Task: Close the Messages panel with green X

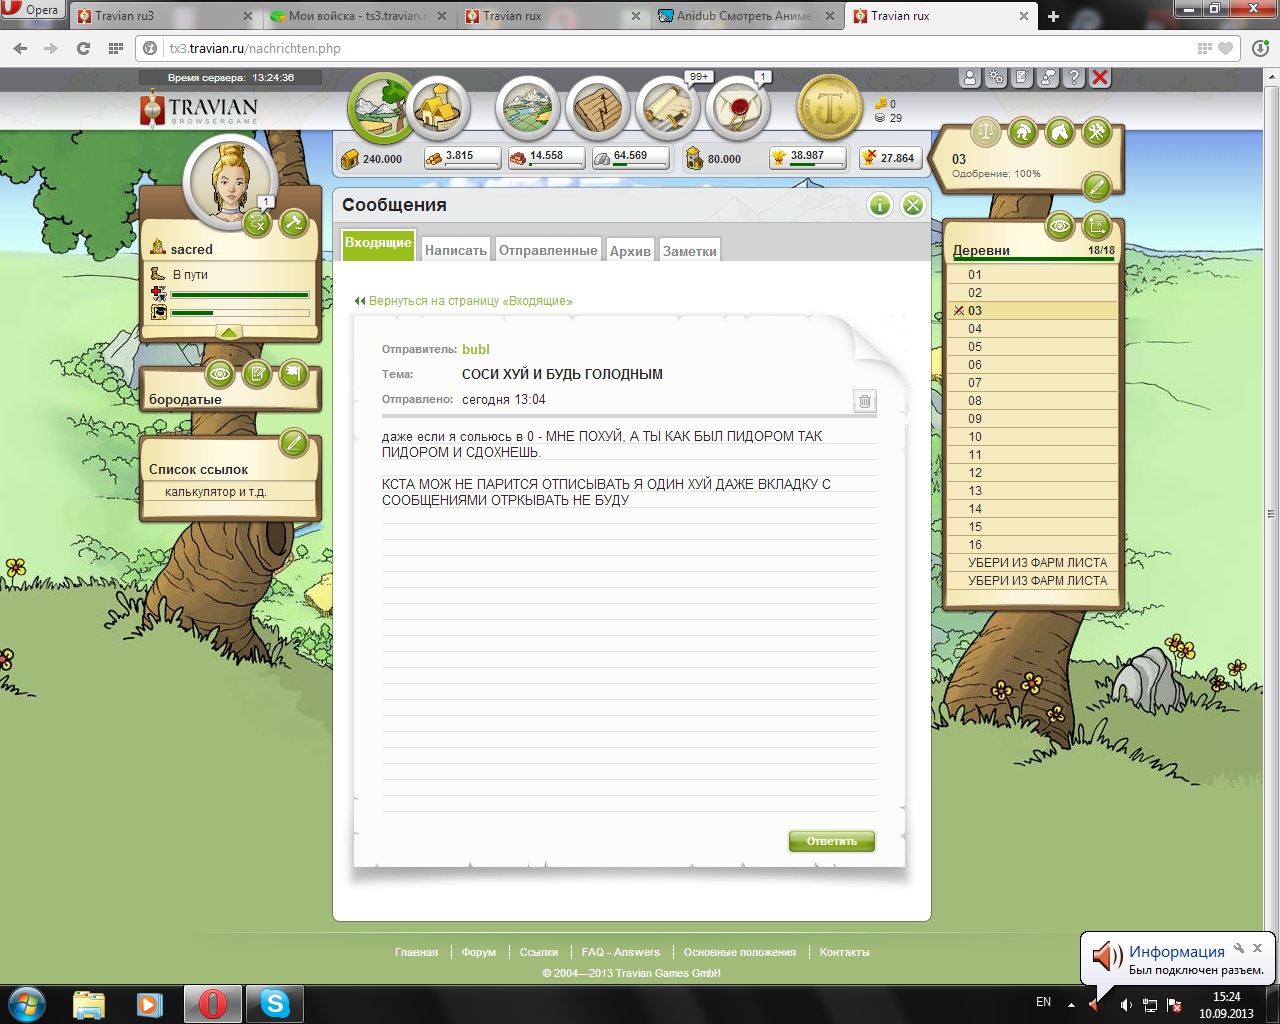Action: pos(913,205)
